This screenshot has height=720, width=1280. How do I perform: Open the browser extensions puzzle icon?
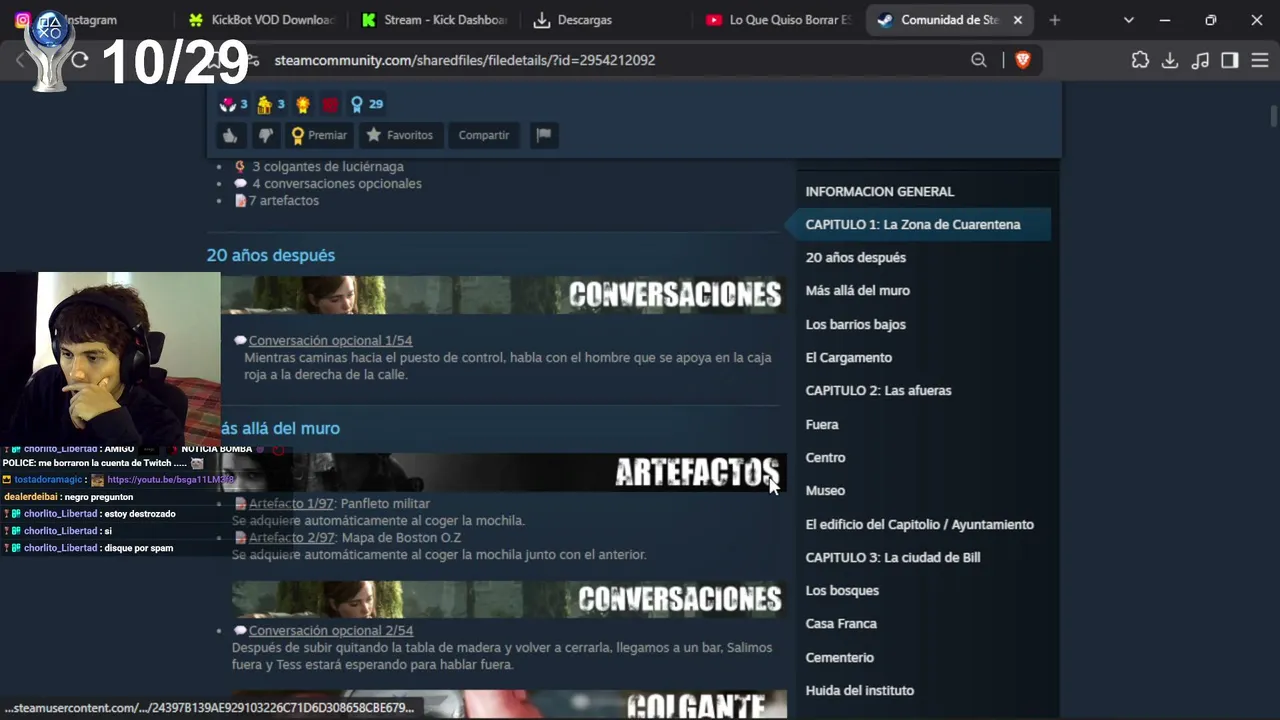tap(1140, 60)
